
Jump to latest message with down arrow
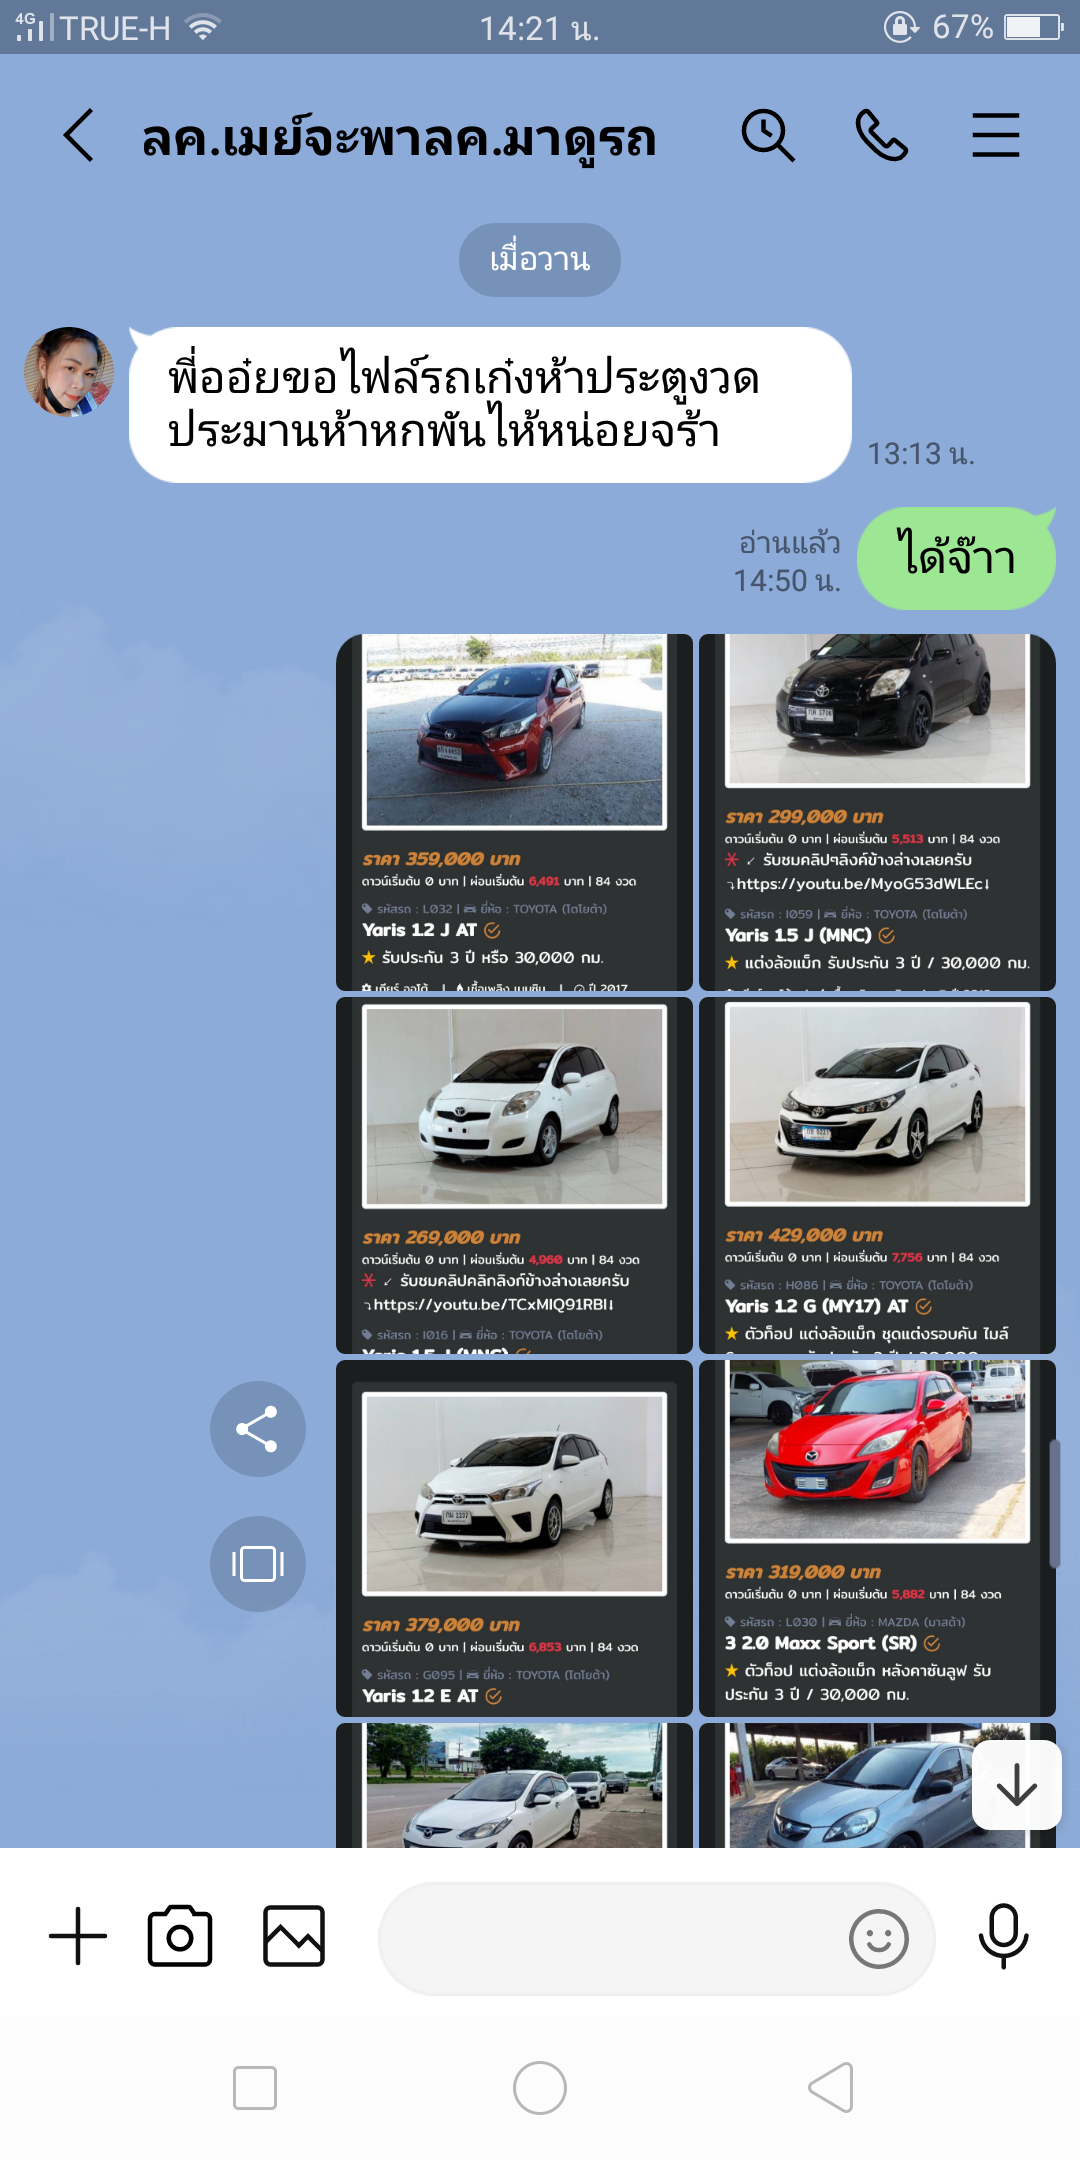tap(1017, 1785)
